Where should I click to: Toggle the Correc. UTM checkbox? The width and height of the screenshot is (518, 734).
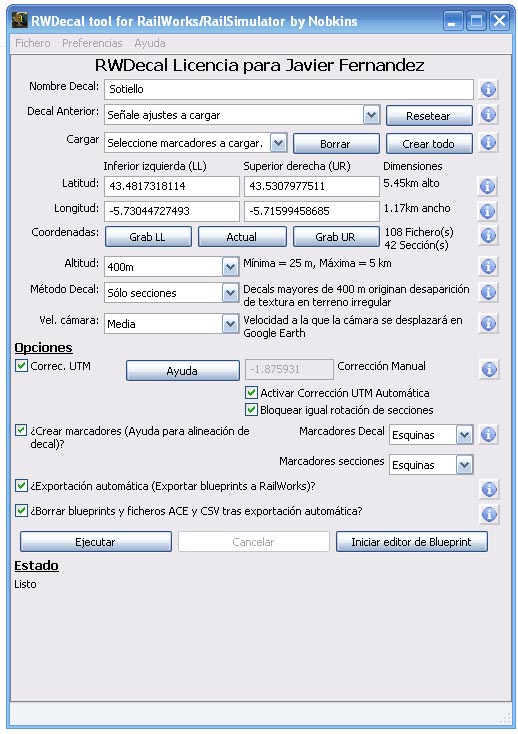pyautogui.click(x=21, y=366)
